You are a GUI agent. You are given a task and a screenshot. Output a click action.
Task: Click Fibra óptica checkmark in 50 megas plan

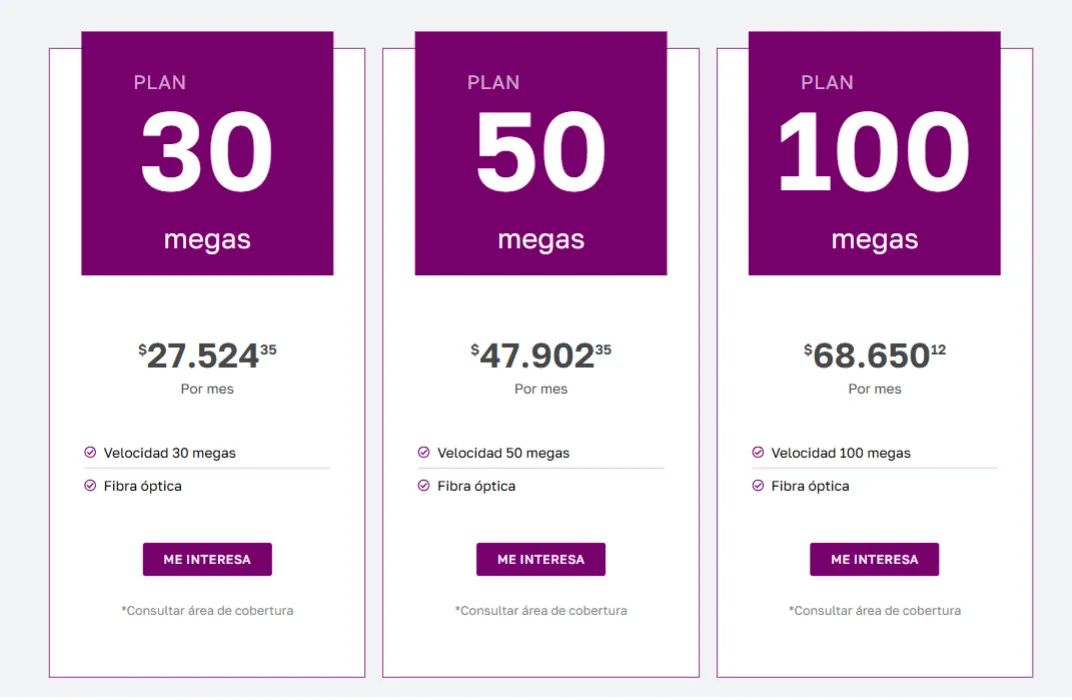(424, 485)
